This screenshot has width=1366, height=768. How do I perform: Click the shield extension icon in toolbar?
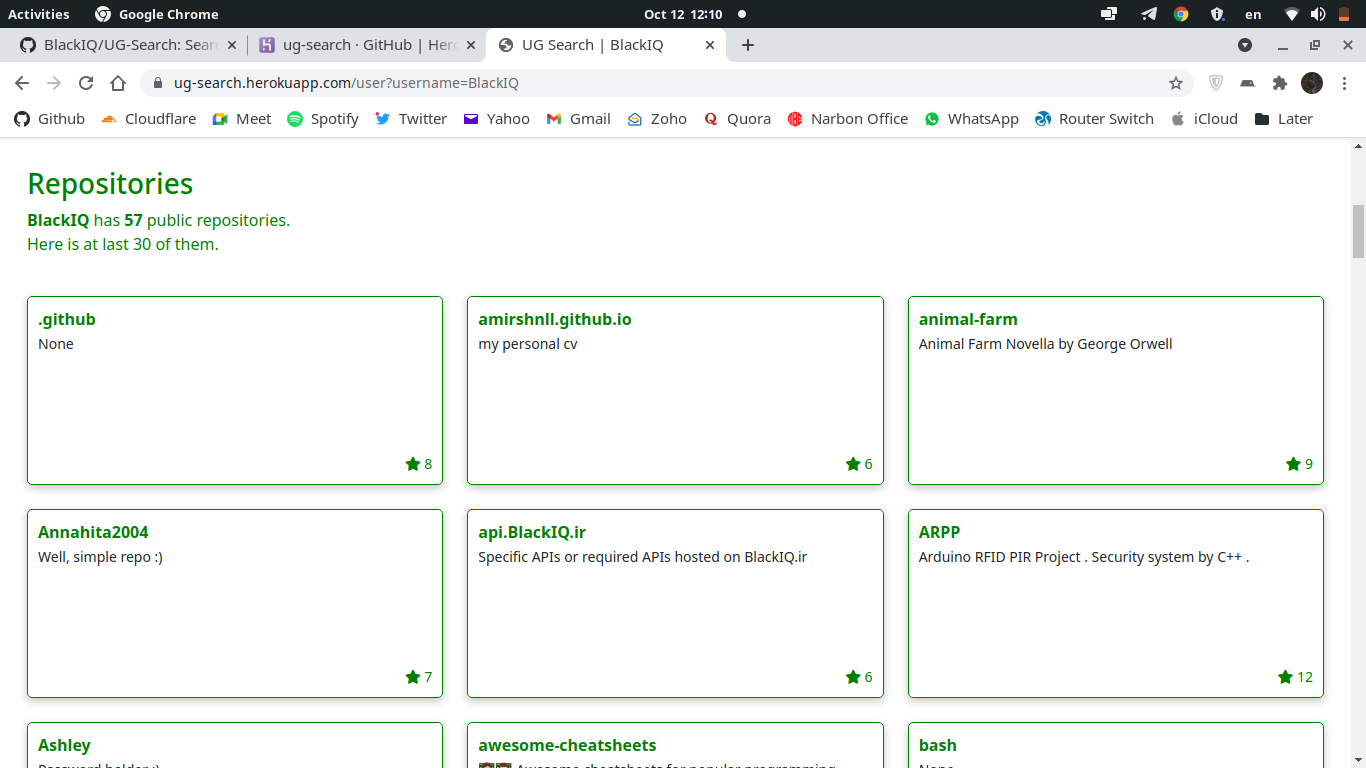coord(1216,83)
